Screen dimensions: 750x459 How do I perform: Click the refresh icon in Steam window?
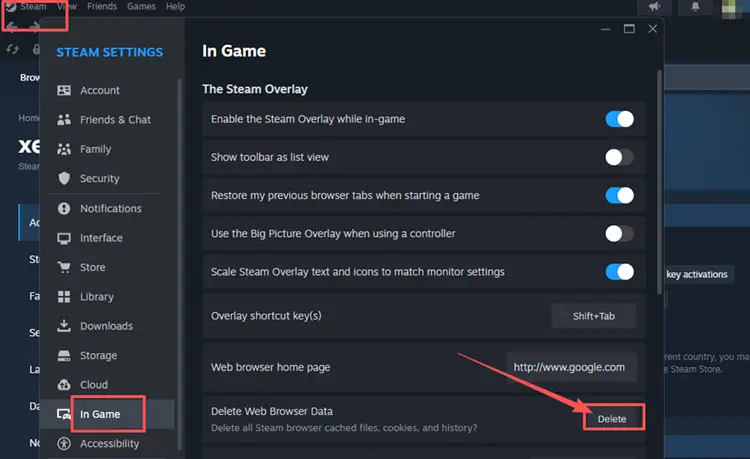coord(12,49)
